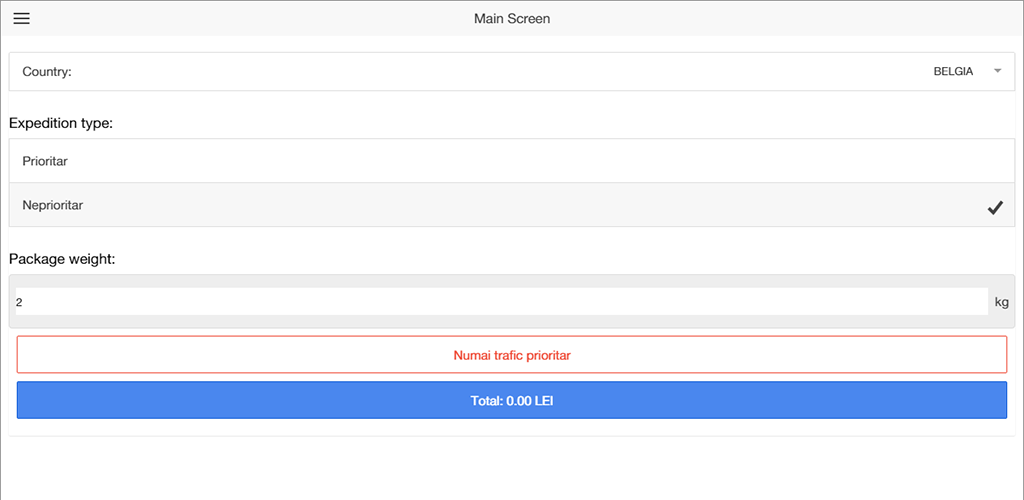The height and width of the screenshot is (500, 1024).
Task: Select the Prioritar expedition type
Action: pos(45,160)
